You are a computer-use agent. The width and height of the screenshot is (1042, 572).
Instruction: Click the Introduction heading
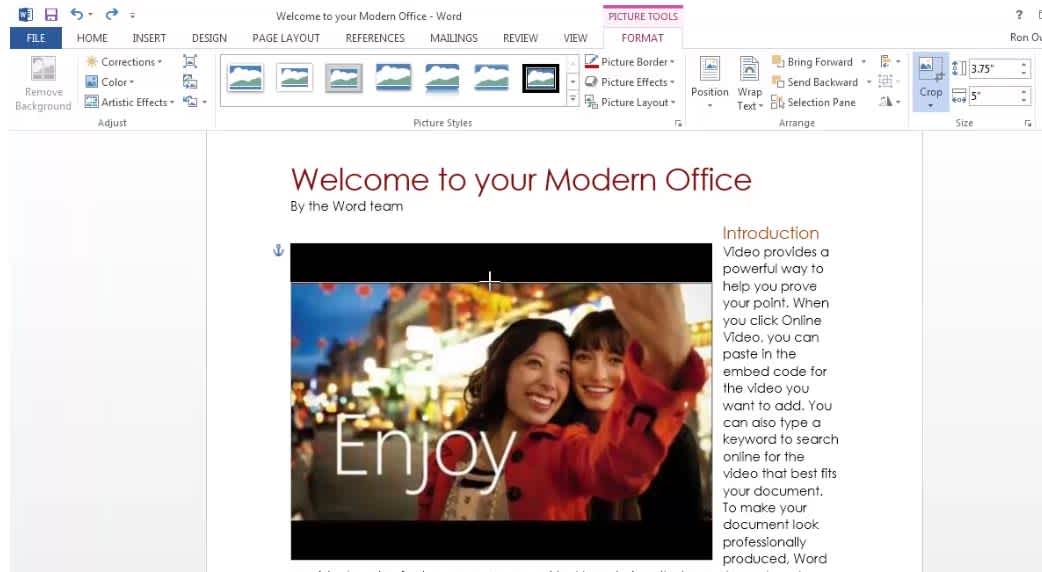click(770, 233)
